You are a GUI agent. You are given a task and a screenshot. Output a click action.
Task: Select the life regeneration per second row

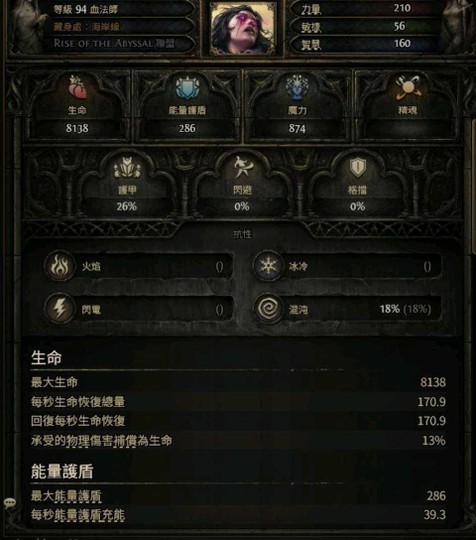coord(238,402)
